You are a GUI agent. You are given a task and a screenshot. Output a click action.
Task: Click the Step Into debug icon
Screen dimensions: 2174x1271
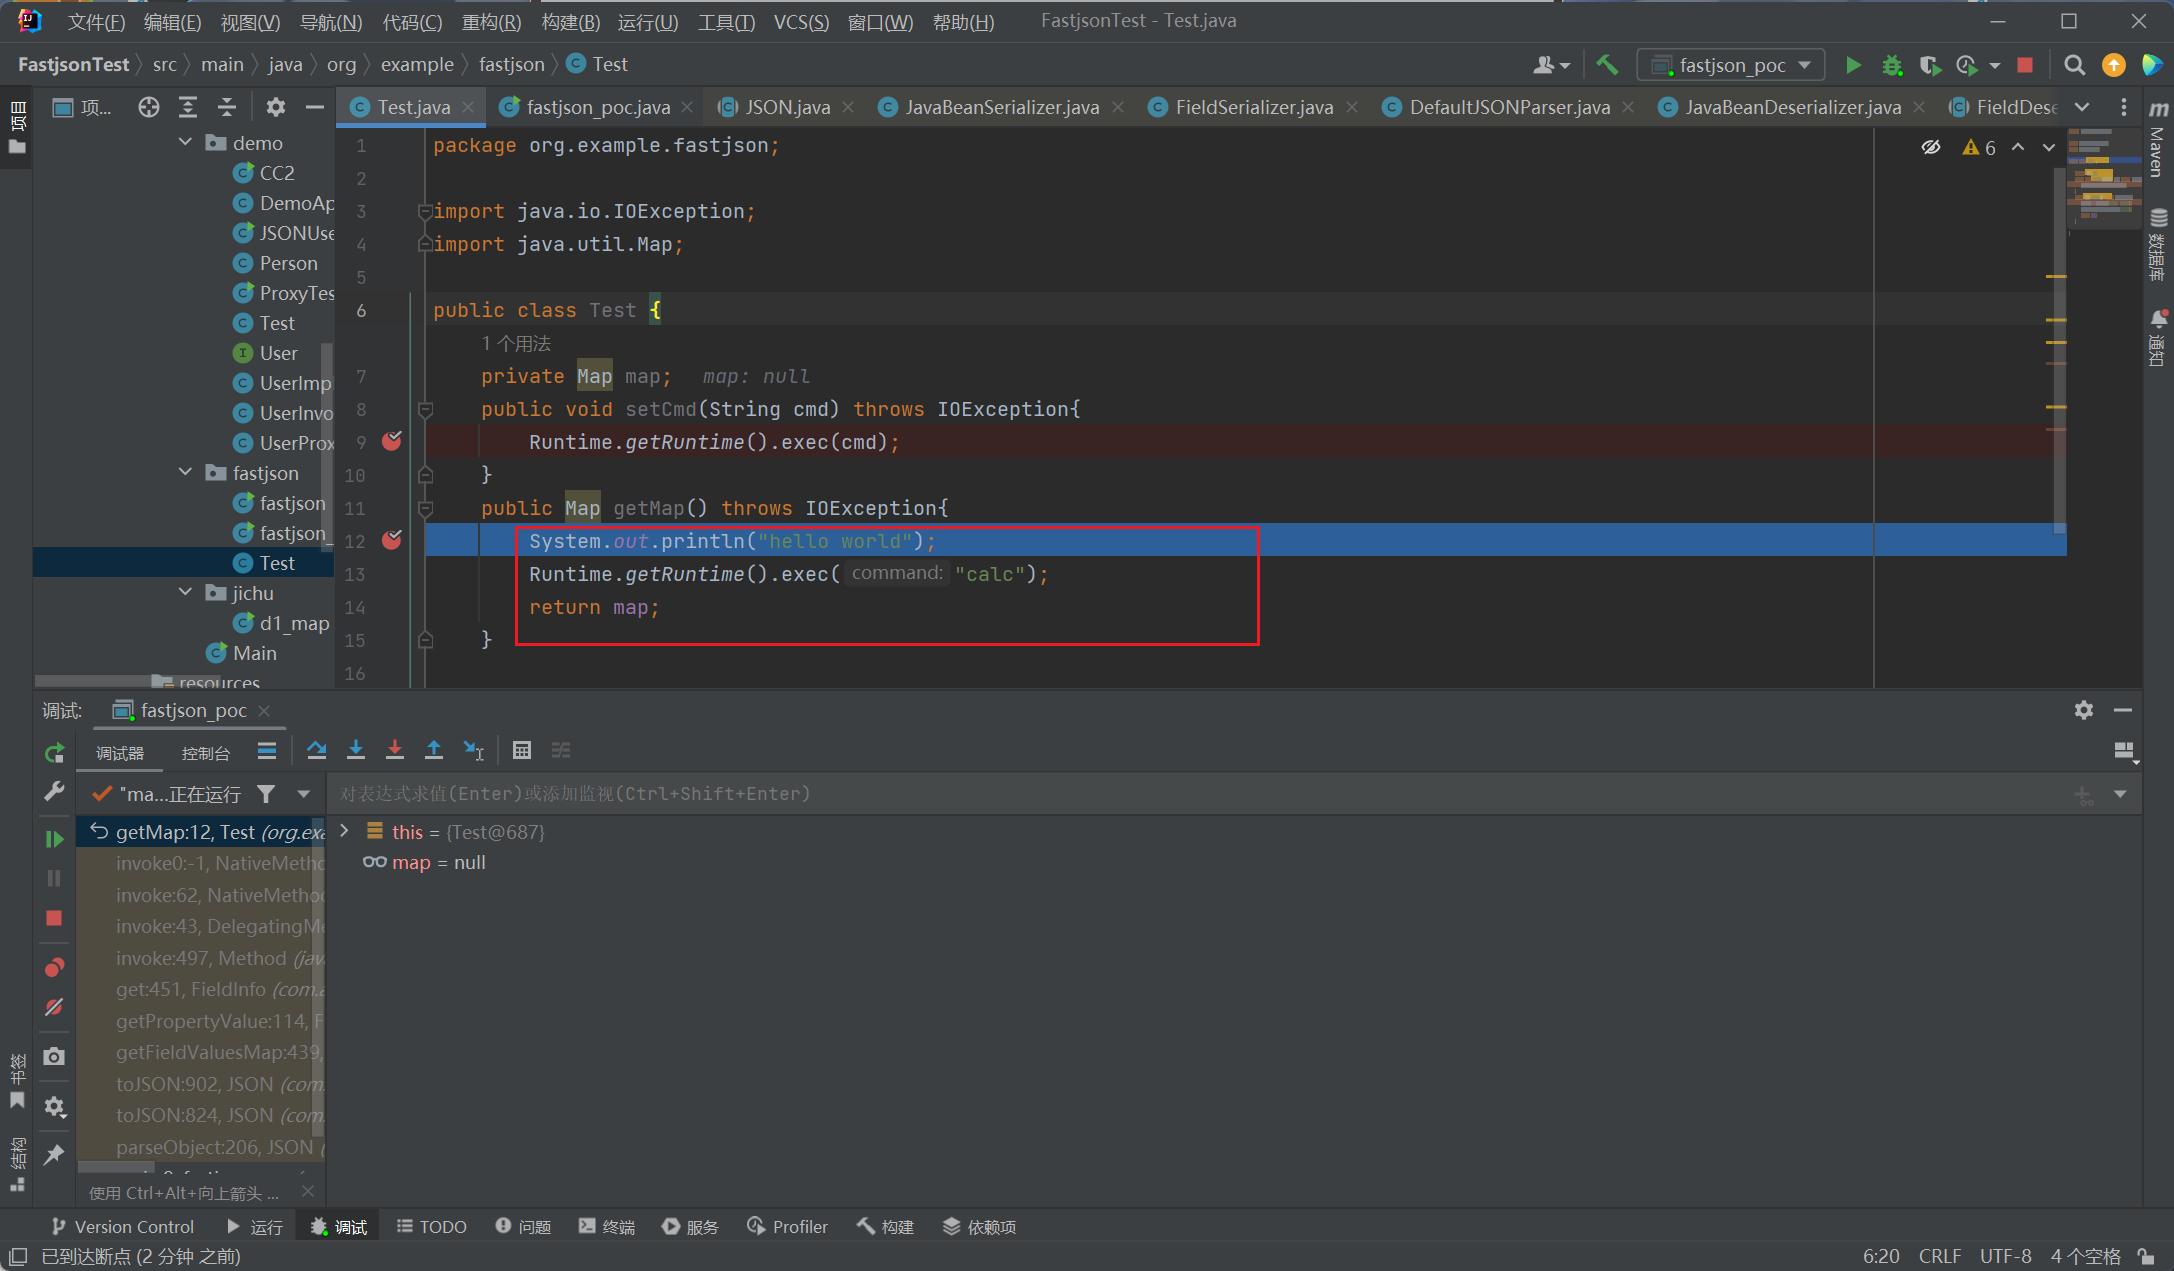click(x=356, y=750)
